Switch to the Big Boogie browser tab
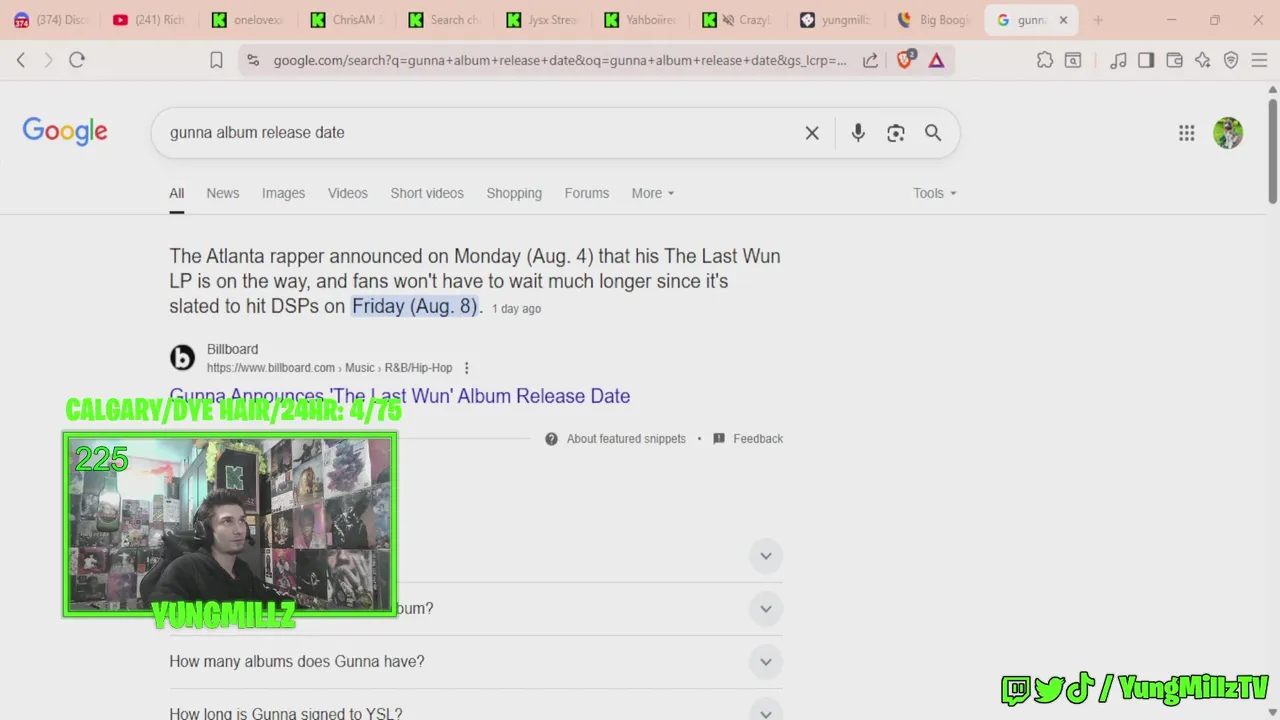This screenshot has height=720, width=1280. 933,20
